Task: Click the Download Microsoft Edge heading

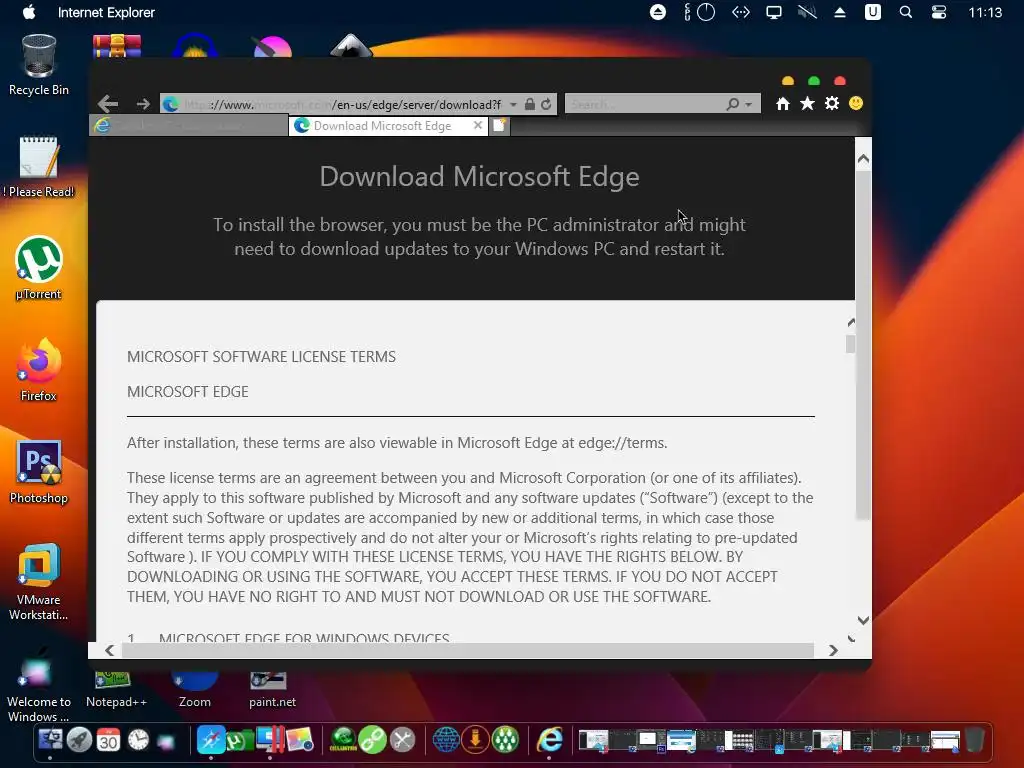Action: [479, 176]
